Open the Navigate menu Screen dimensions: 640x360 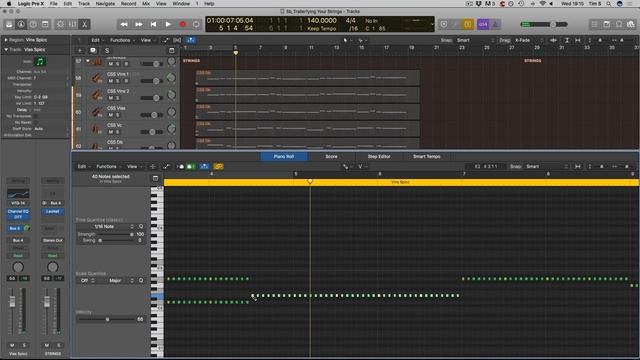[x=105, y=4]
